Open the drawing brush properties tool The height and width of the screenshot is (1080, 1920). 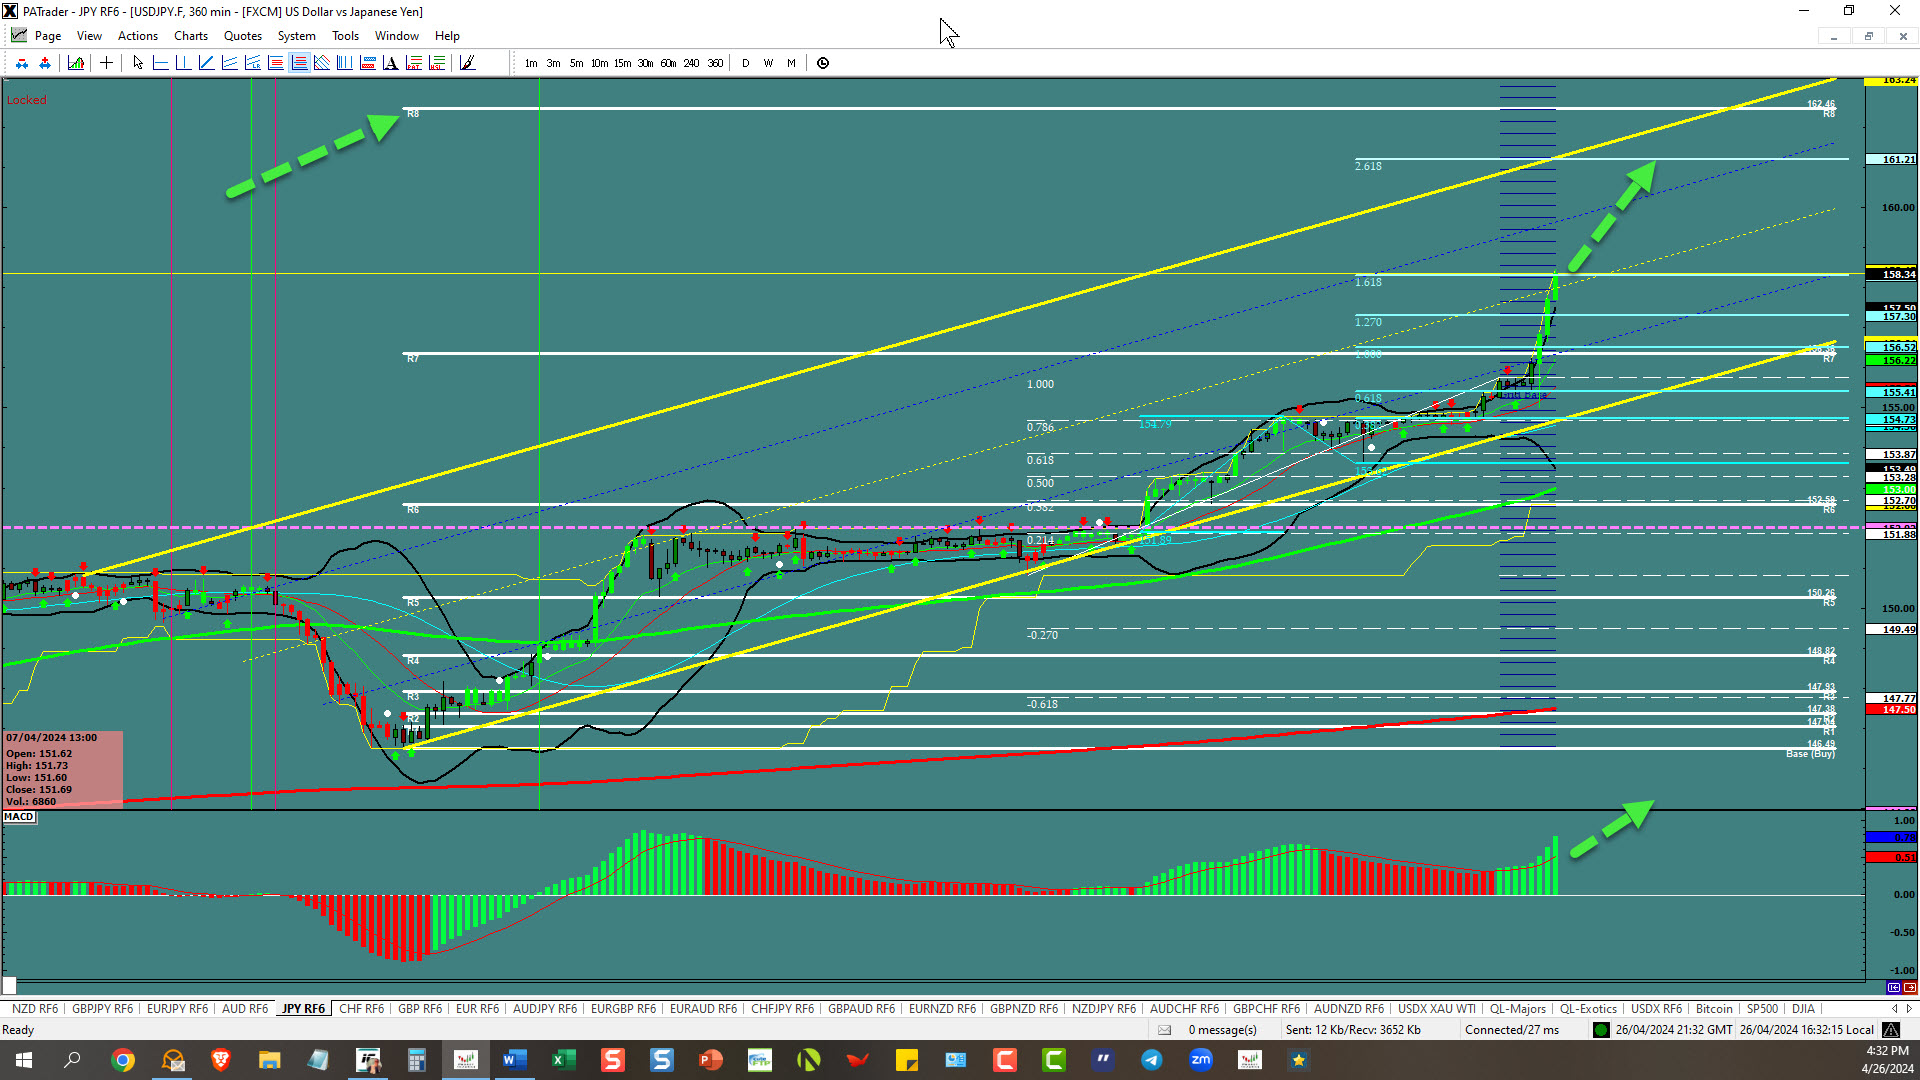[x=467, y=63]
